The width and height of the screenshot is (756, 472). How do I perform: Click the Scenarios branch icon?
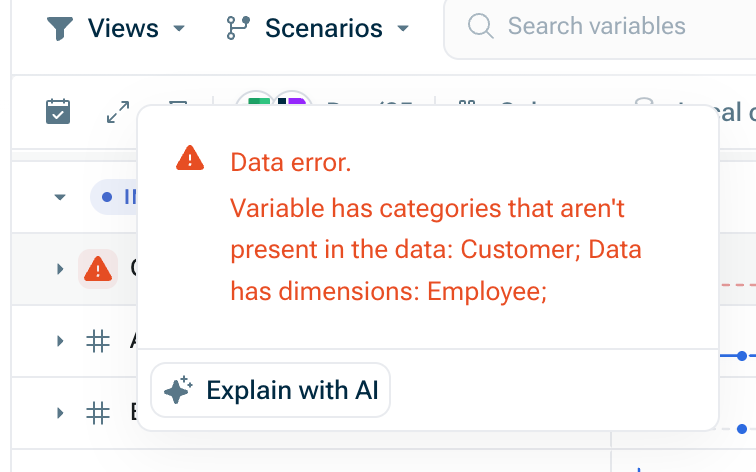[239, 28]
